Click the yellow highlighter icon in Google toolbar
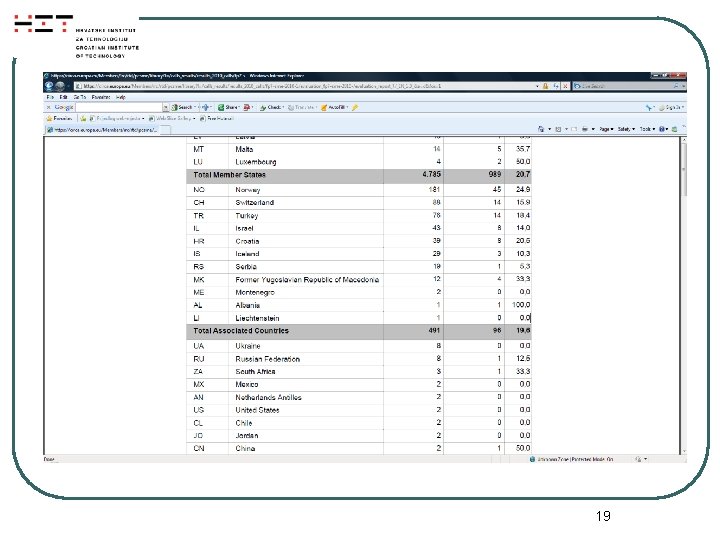The width and height of the screenshot is (720, 540). [x=354, y=107]
